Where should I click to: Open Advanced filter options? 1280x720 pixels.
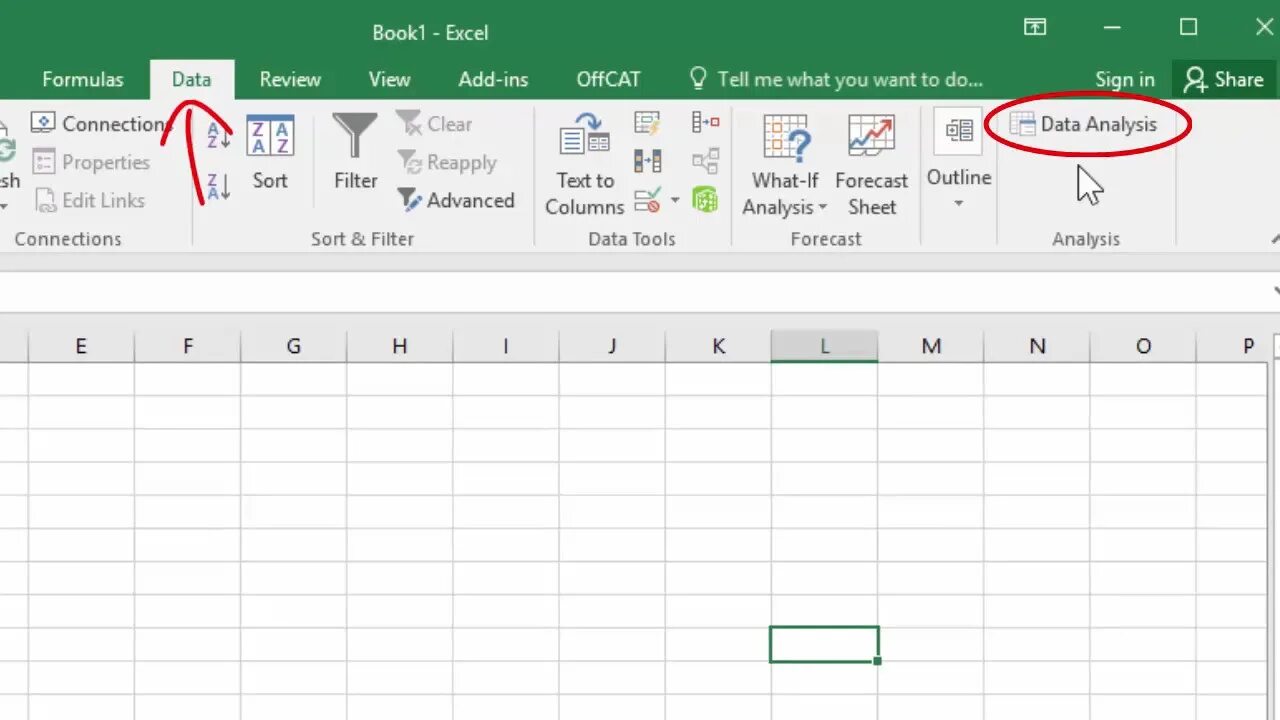click(456, 200)
